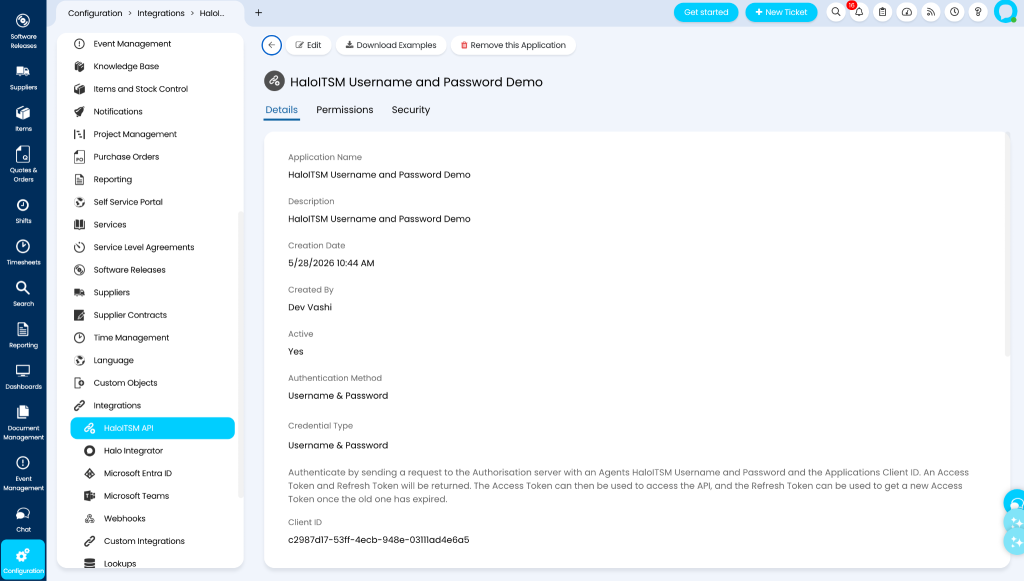Open Document Management in navigation bar
The image size is (1024, 581).
23,422
